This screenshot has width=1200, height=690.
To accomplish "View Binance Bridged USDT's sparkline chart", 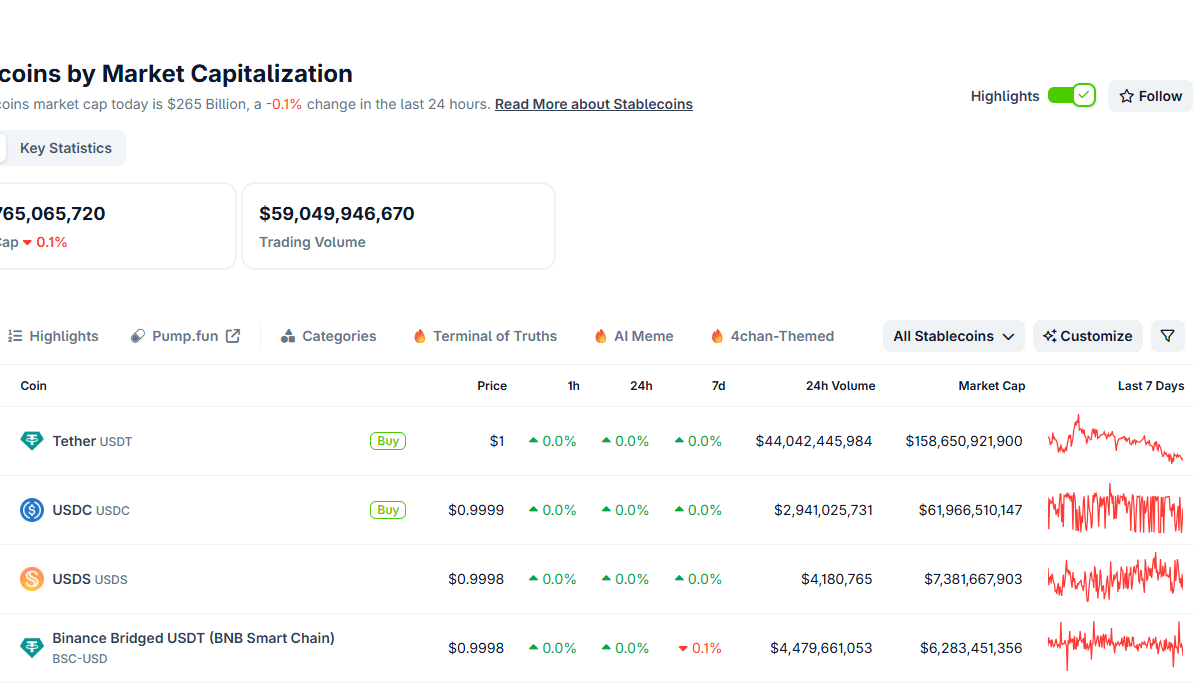I will tap(1115, 646).
